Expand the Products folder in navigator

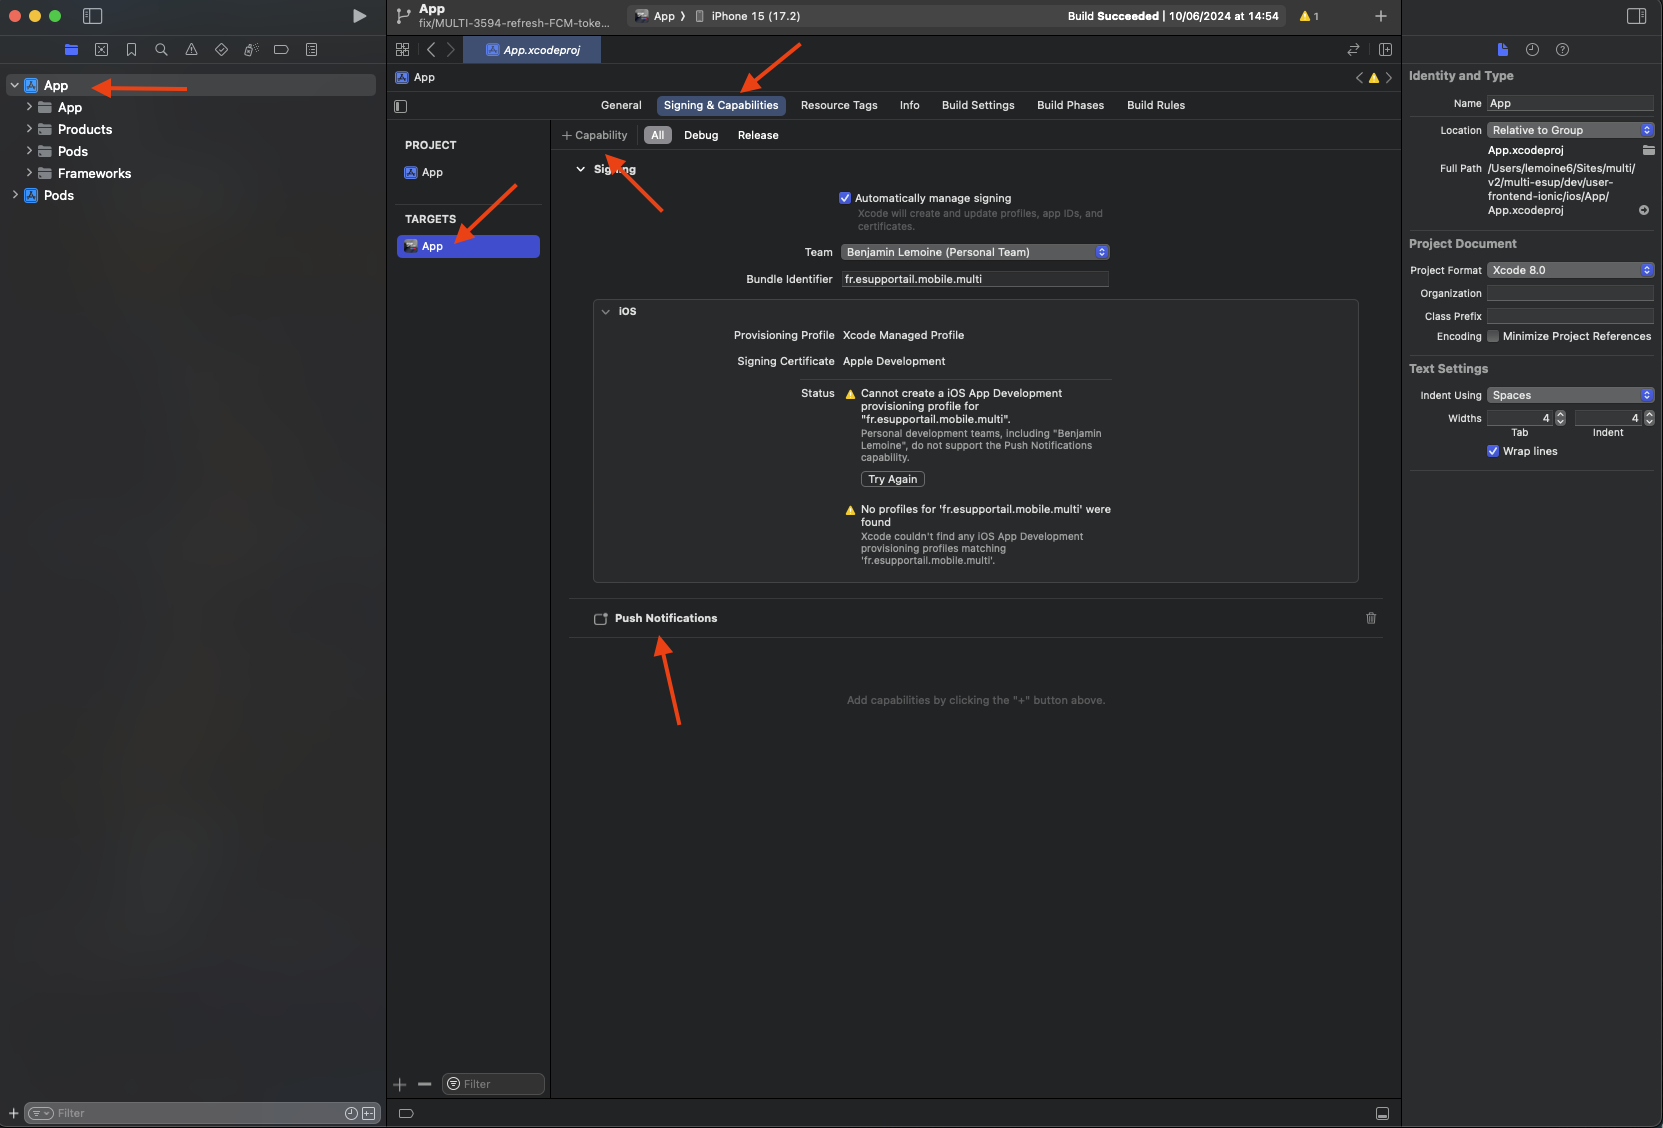click(x=29, y=129)
